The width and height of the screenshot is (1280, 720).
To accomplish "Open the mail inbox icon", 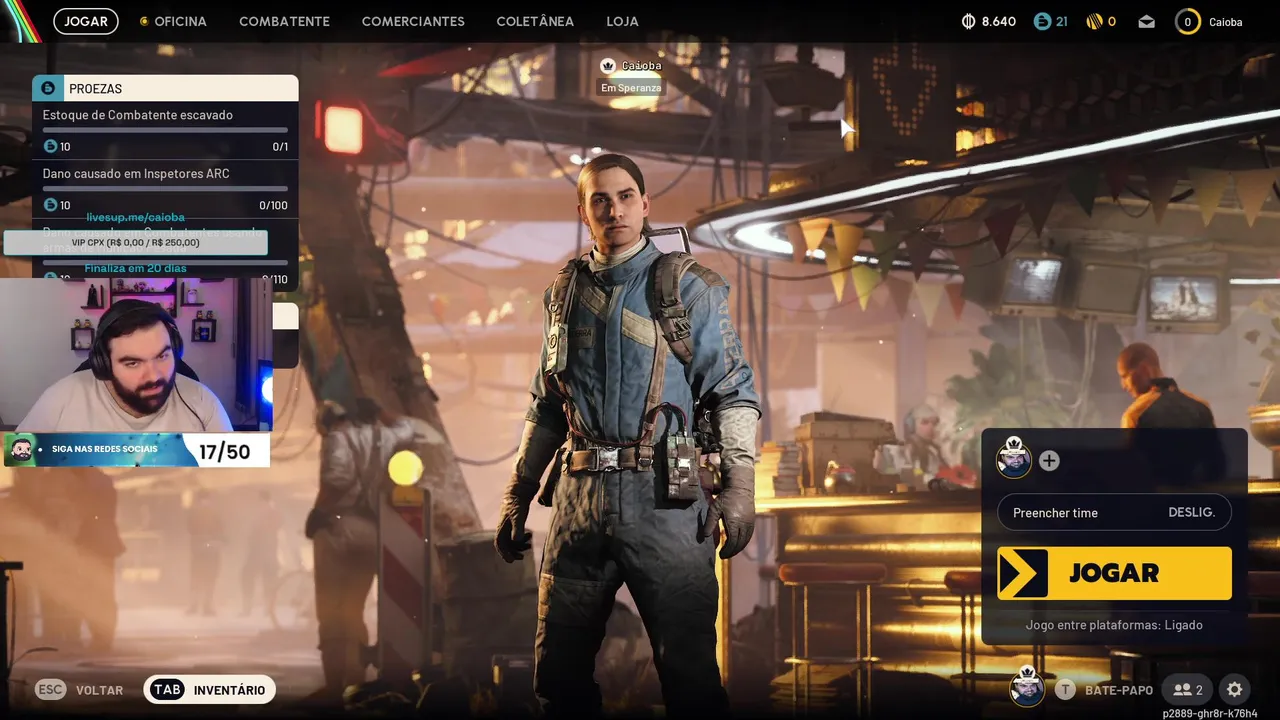I will (x=1146, y=22).
